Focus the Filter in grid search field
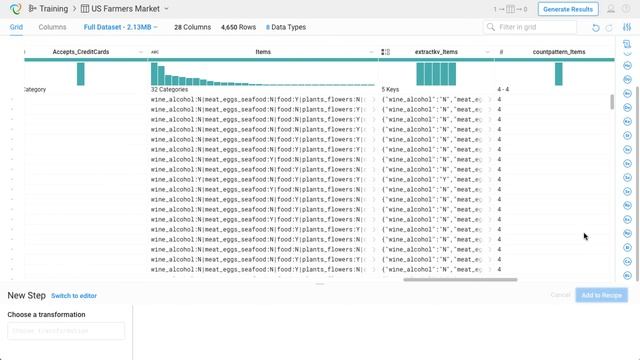The image size is (640, 360). coord(530,27)
